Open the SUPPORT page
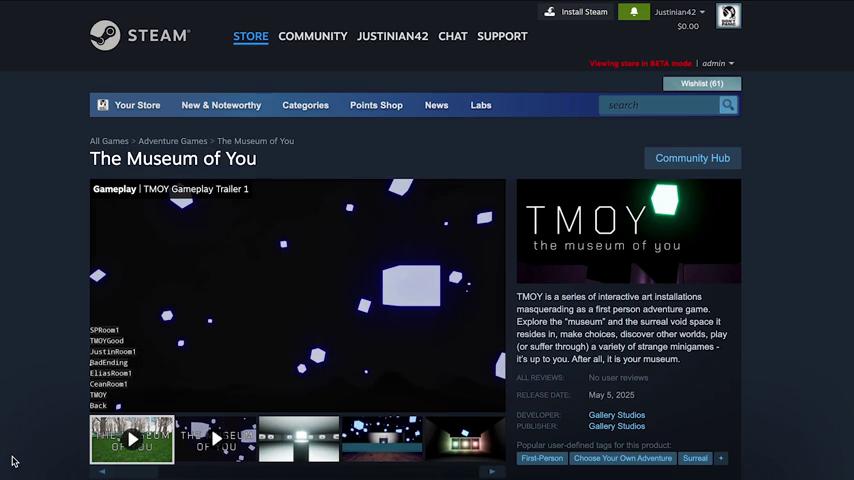This screenshot has height=480, width=854. click(502, 36)
